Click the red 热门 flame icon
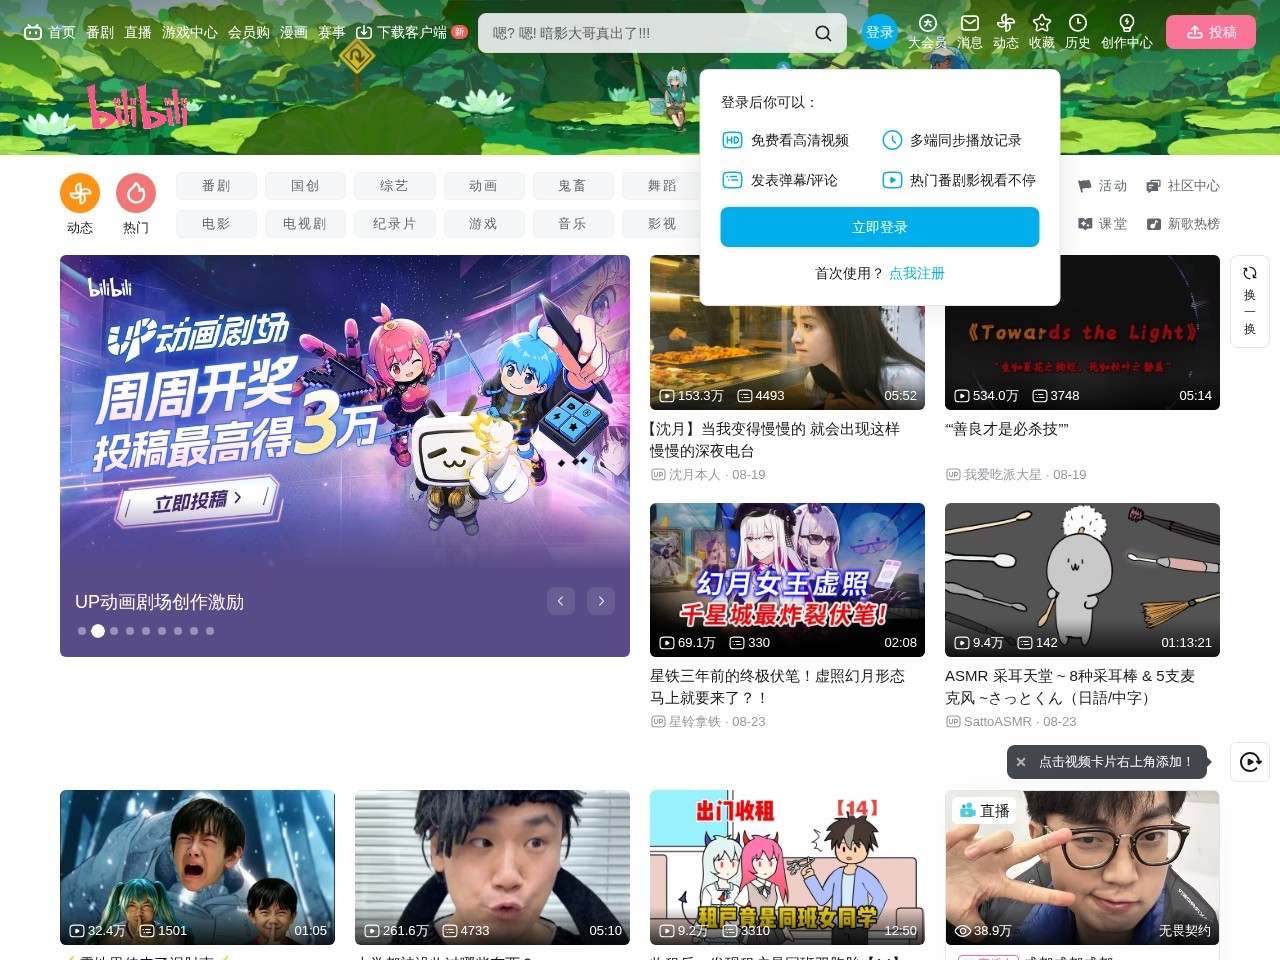The image size is (1280, 960). point(136,193)
